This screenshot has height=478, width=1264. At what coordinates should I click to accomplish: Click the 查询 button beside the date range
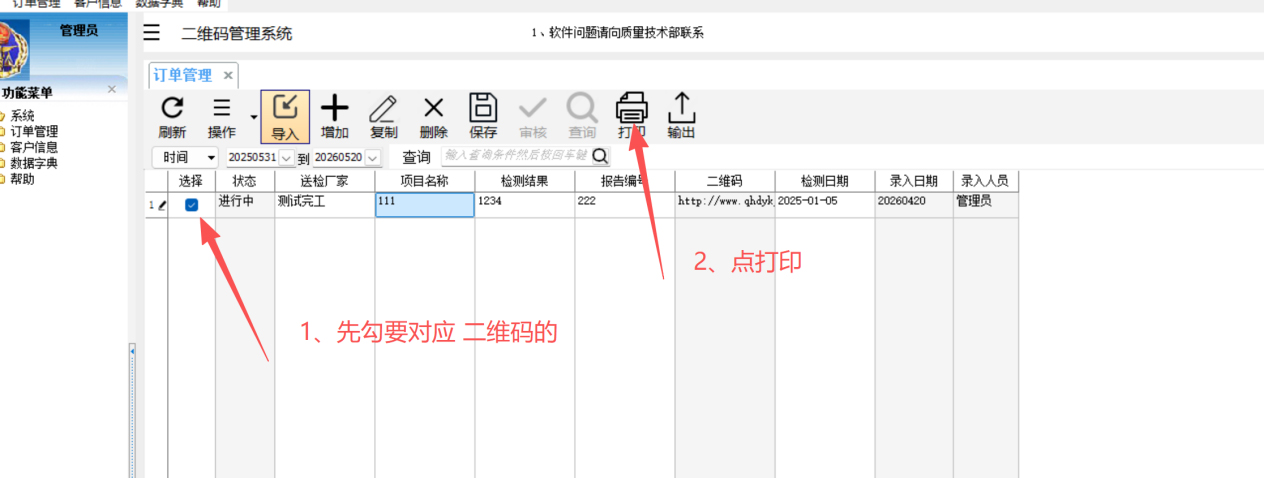(416, 157)
